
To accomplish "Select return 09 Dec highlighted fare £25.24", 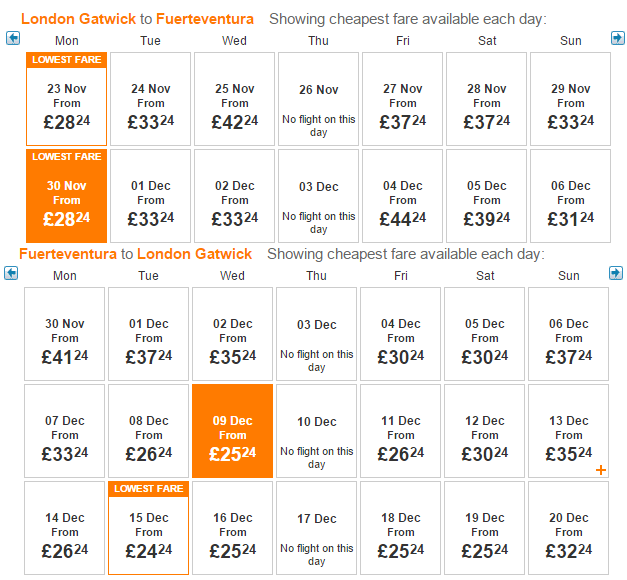I will pos(232,431).
